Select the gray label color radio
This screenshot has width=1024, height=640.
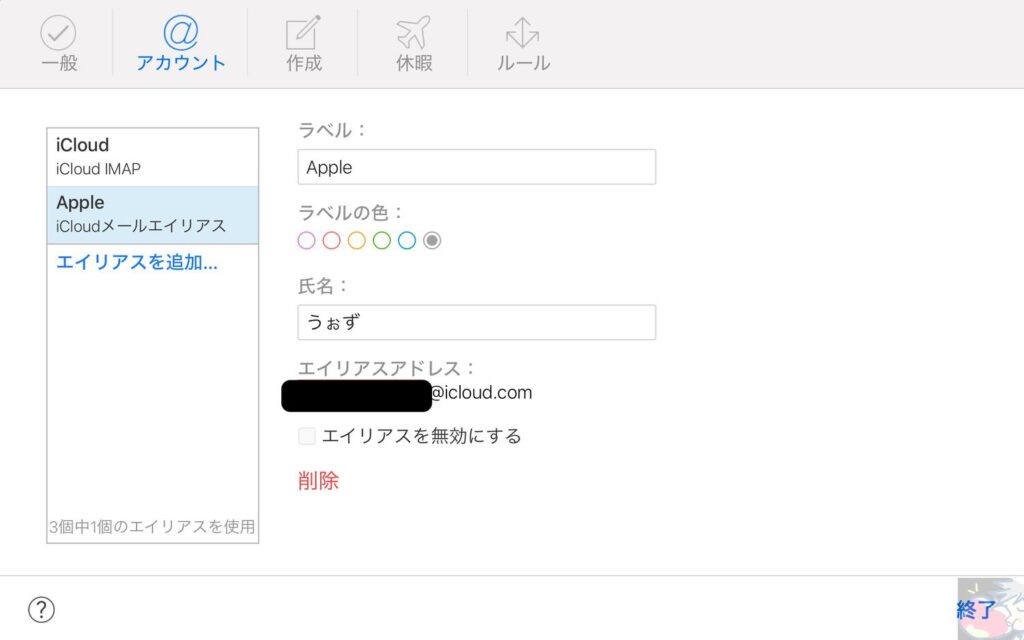[432, 240]
